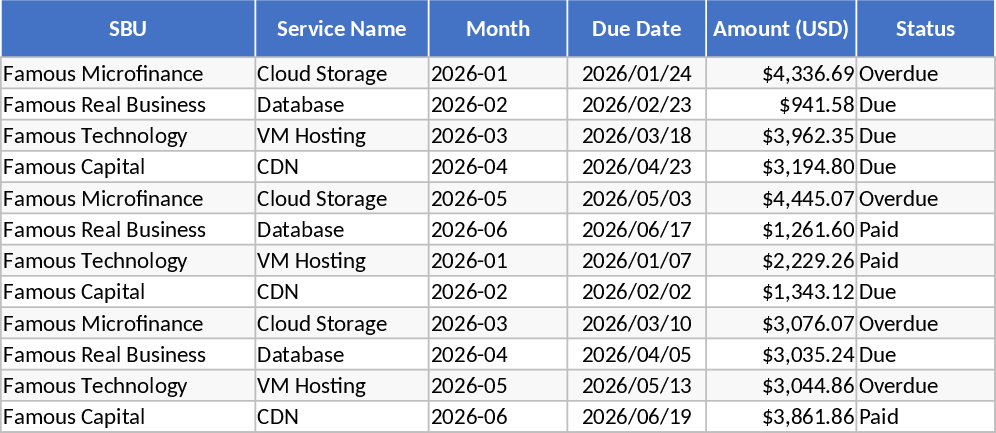This screenshot has height=433, width=996.
Task: Select the Due Date column header
Action: click(637, 29)
